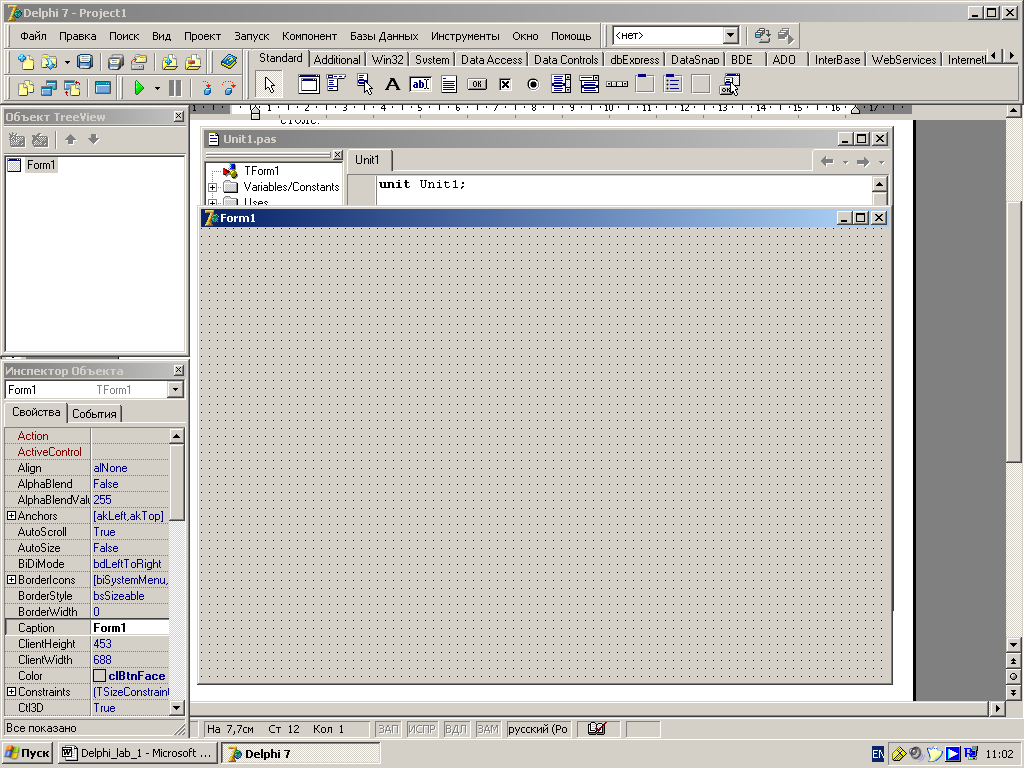The image size is (1024, 768).
Task: Expand the BorderIcons property
Action: coord(11,580)
